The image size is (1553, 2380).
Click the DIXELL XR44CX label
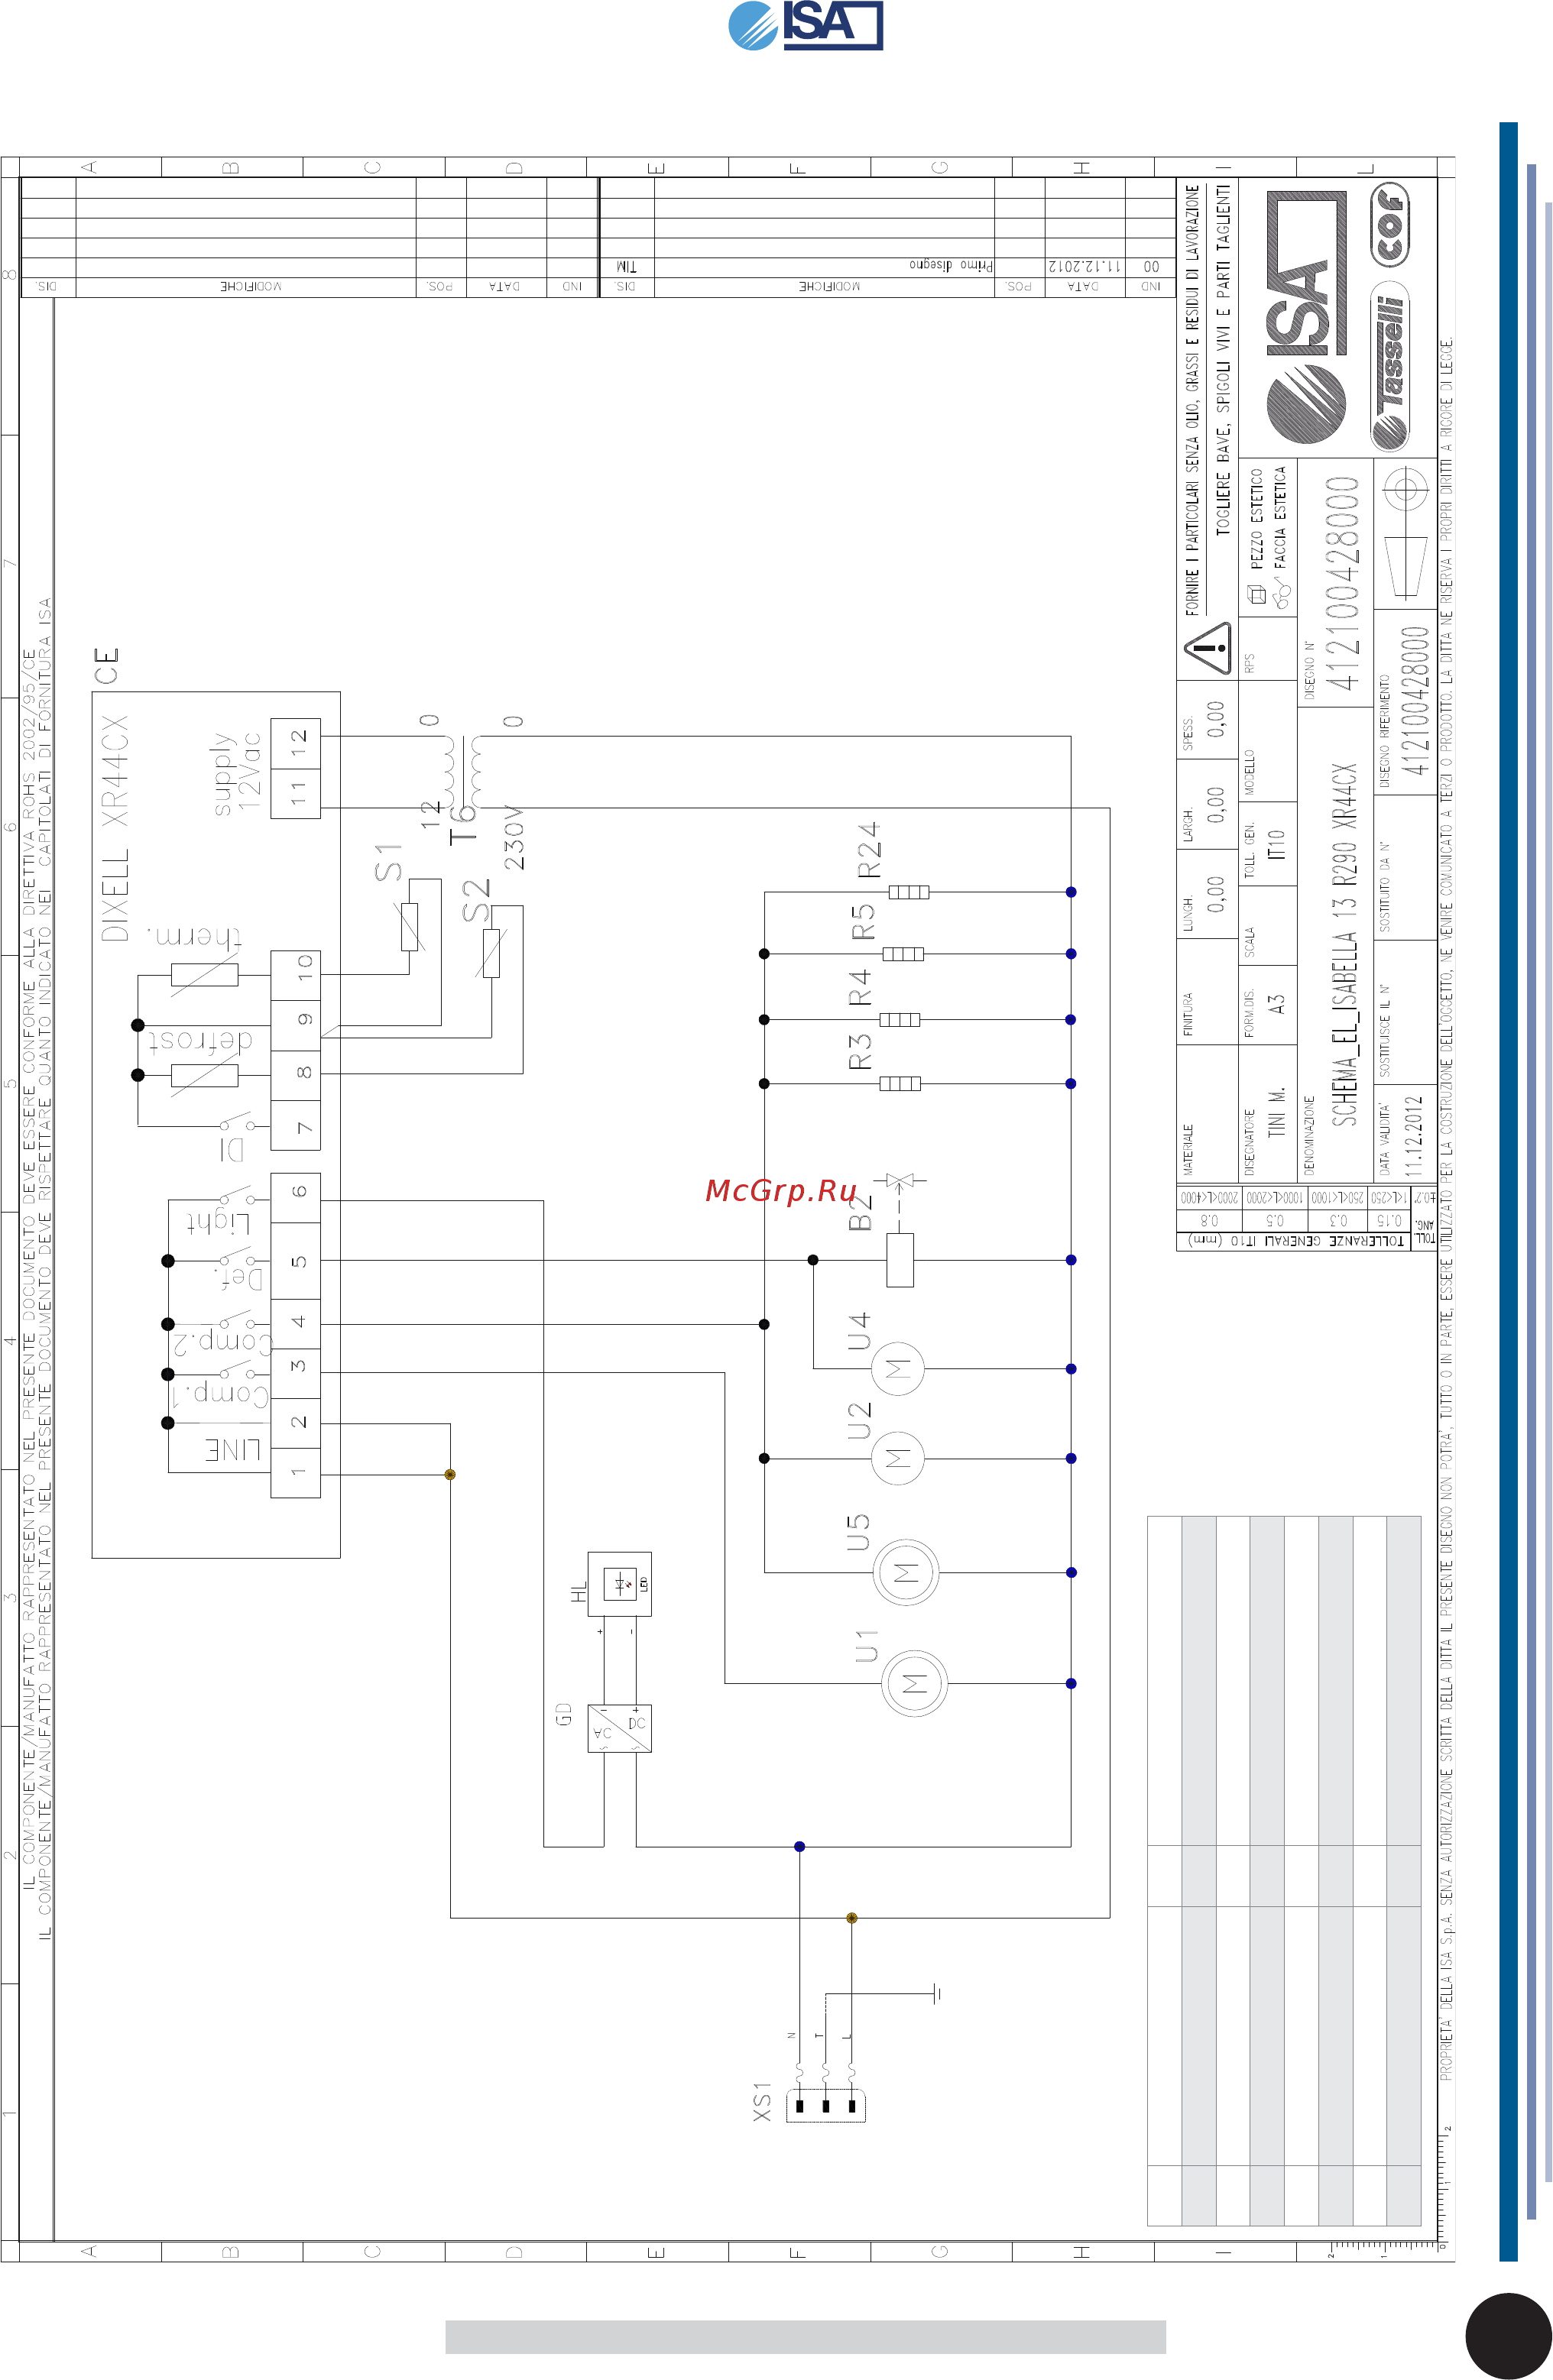coord(115,828)
